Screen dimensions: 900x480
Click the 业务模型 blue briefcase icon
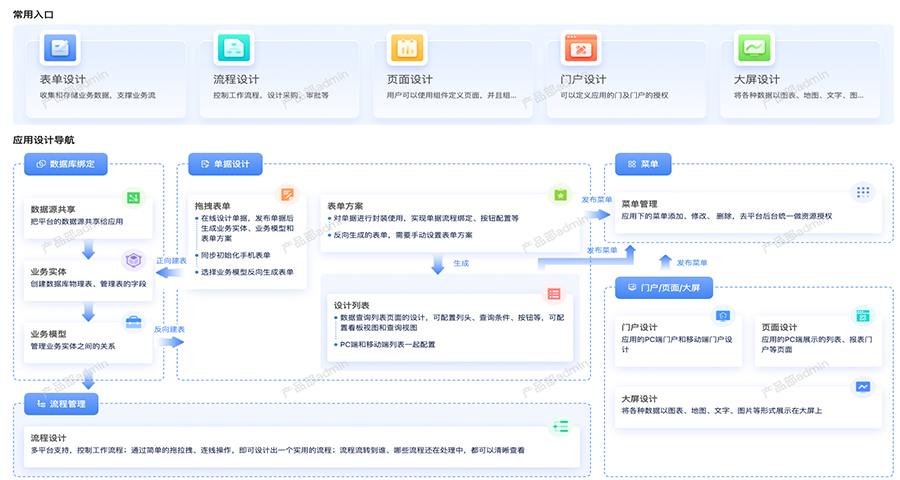coord(133,322)
